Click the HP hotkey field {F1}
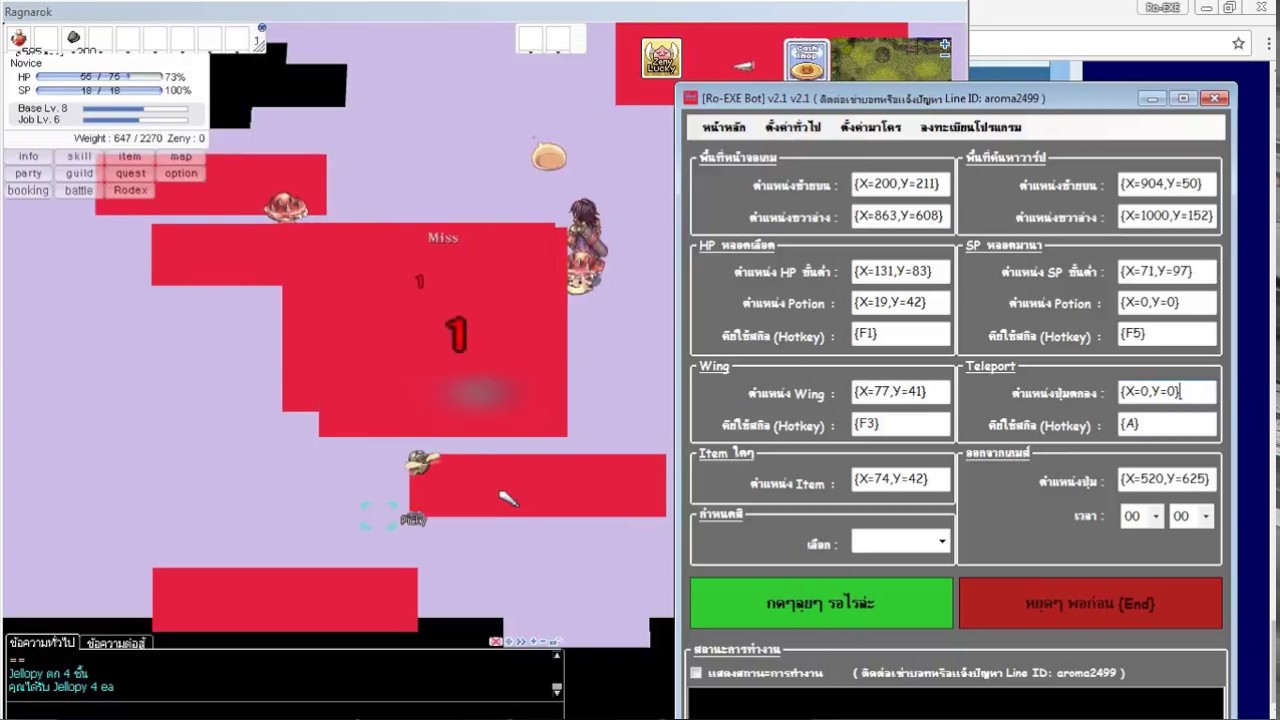The width and height of the screenshot is (1280, 720). pos(900,333)
